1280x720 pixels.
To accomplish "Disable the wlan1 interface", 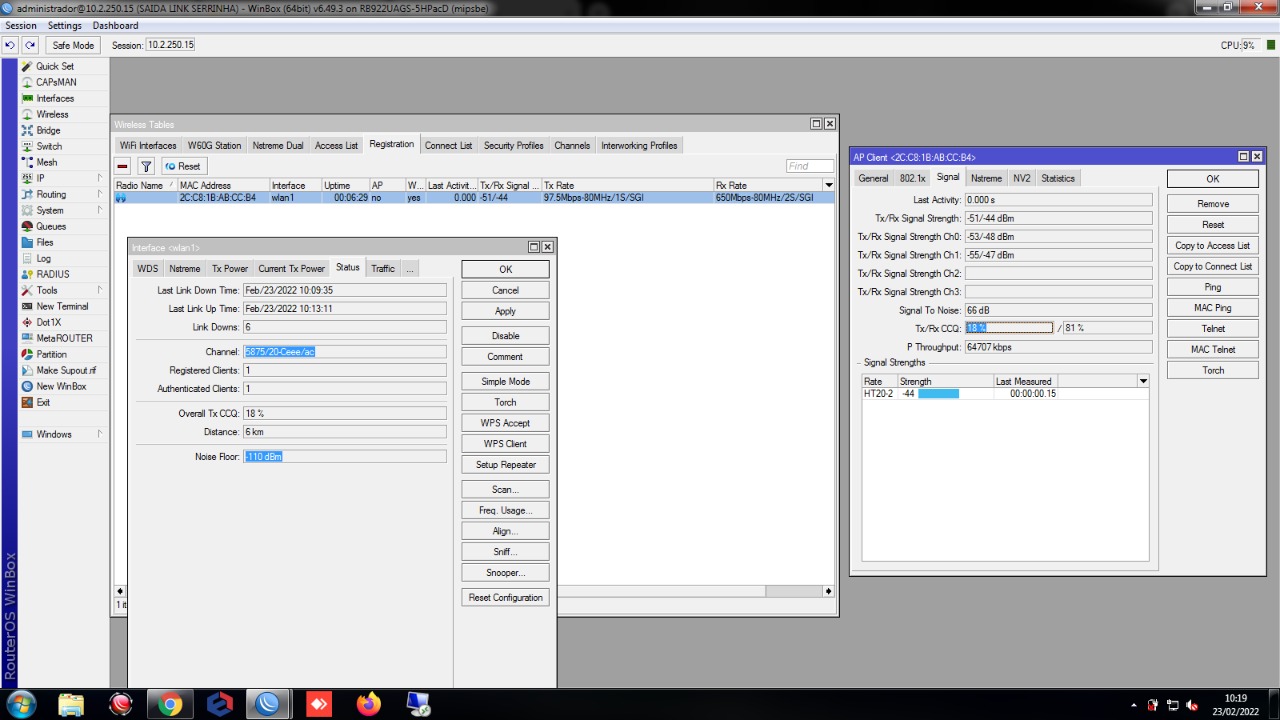I will pyautogui.click(x=505, y=335).
